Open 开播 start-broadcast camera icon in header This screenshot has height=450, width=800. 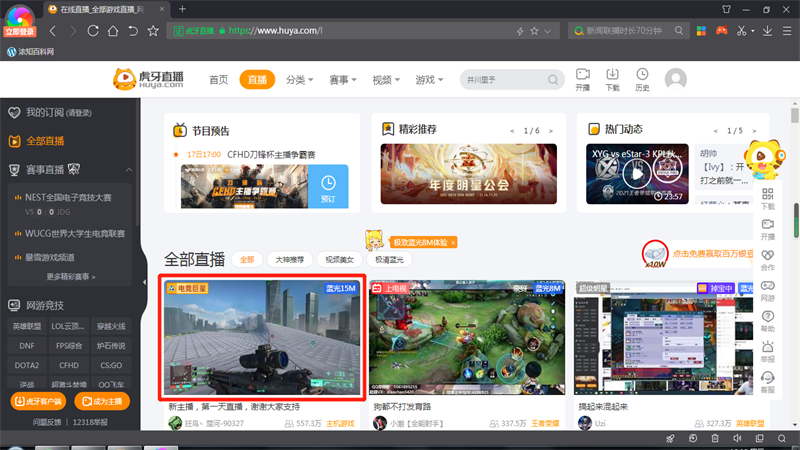point(583,80)
